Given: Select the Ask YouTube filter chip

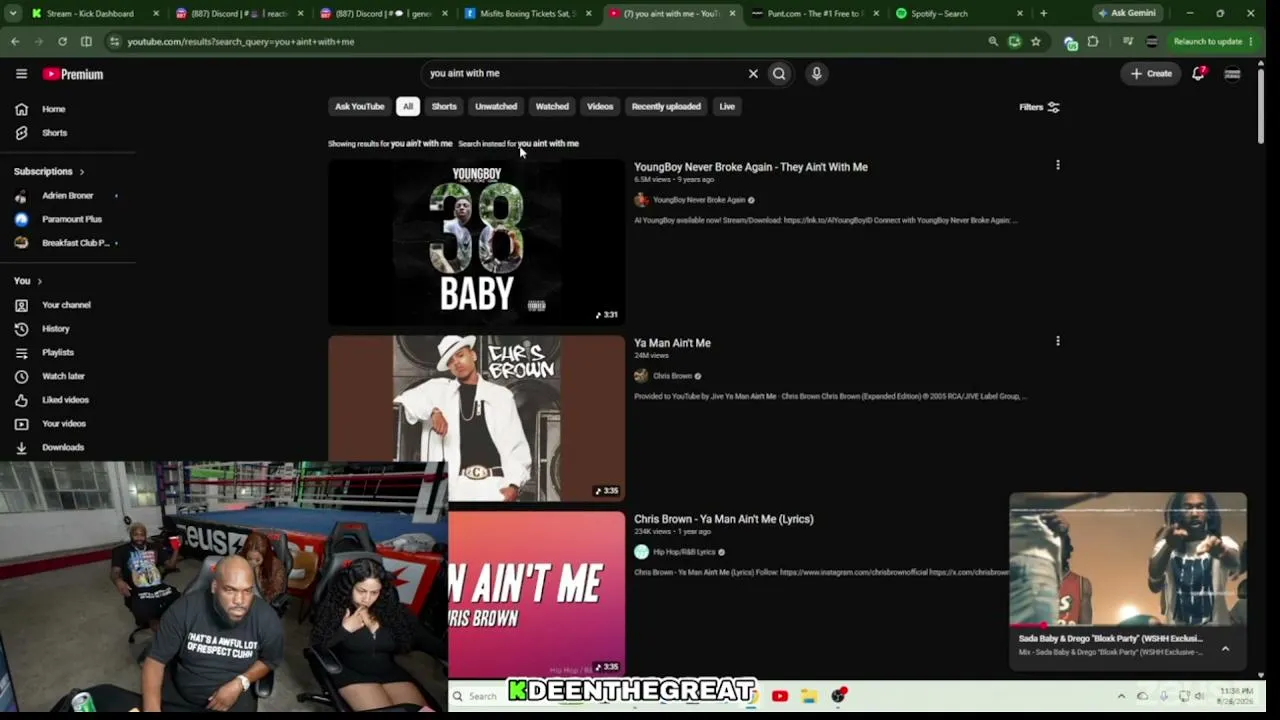Looking at the screenshot, I should click(359, 106).
